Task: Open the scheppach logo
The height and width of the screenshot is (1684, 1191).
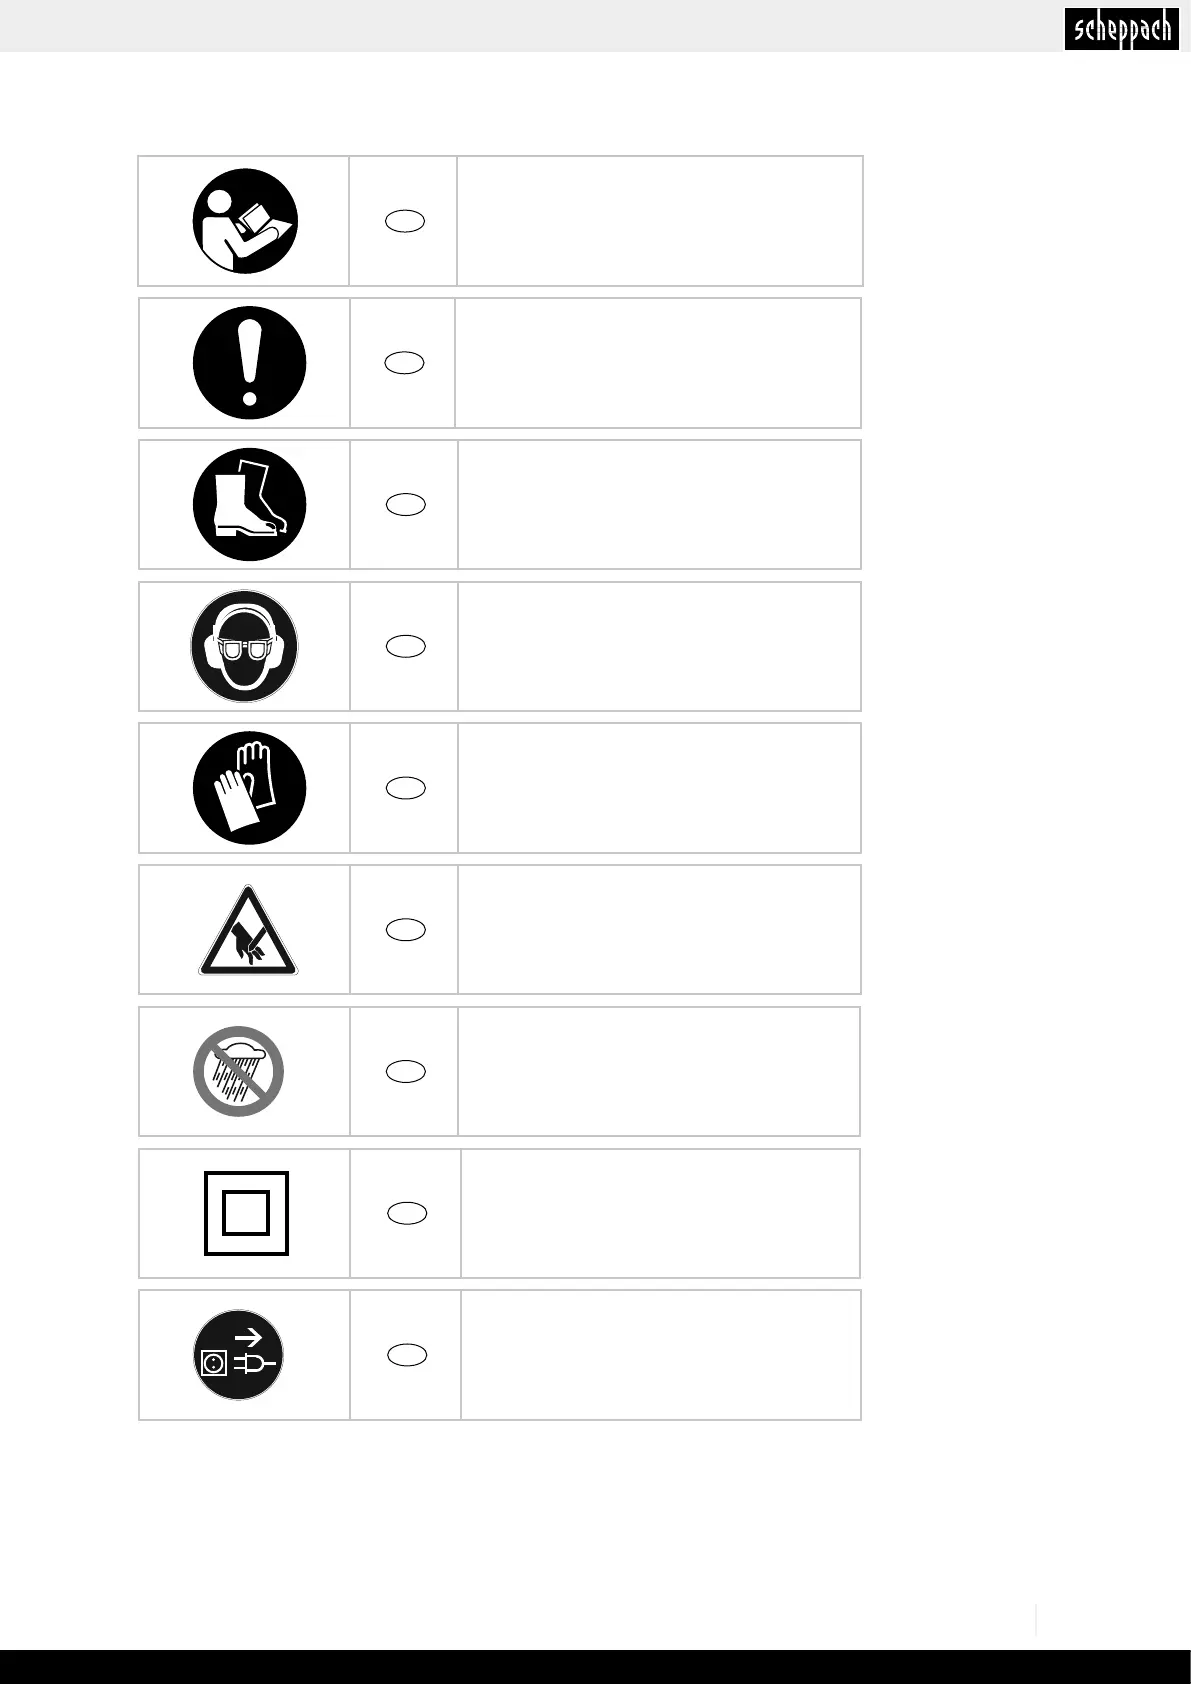Action: click(x=1122, y=28)
